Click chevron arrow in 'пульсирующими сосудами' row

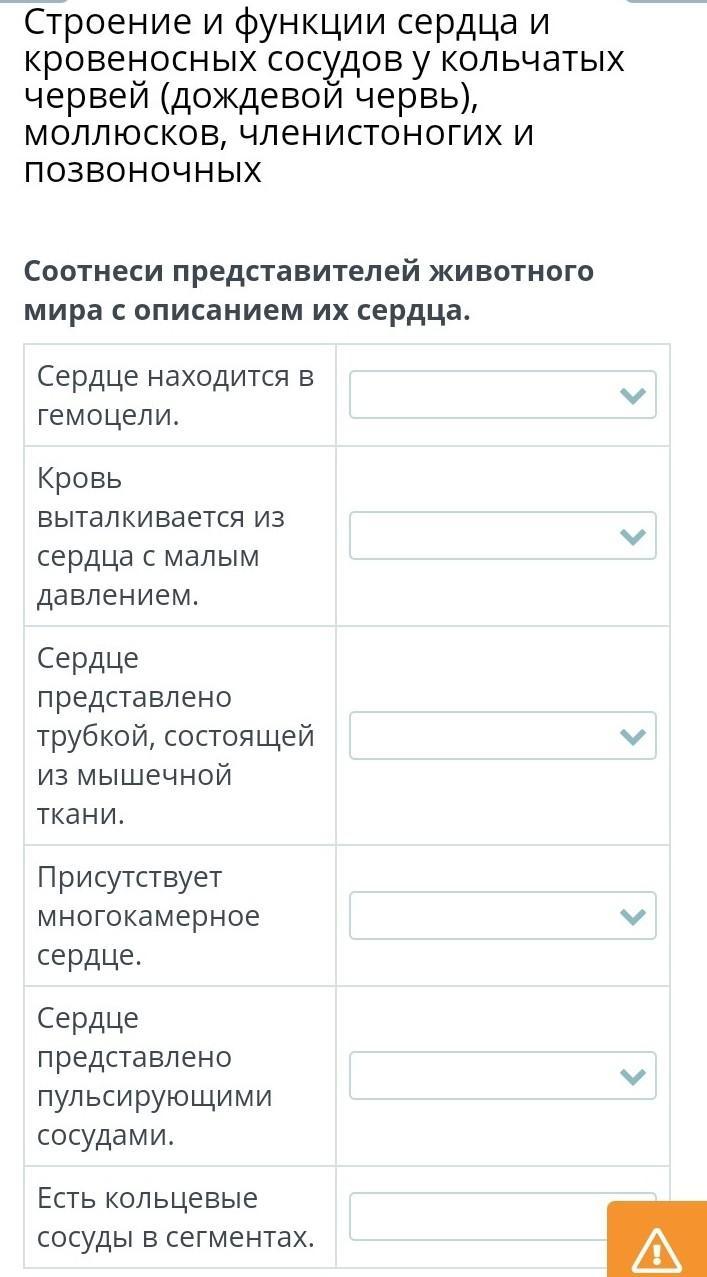click(632, 1077)
